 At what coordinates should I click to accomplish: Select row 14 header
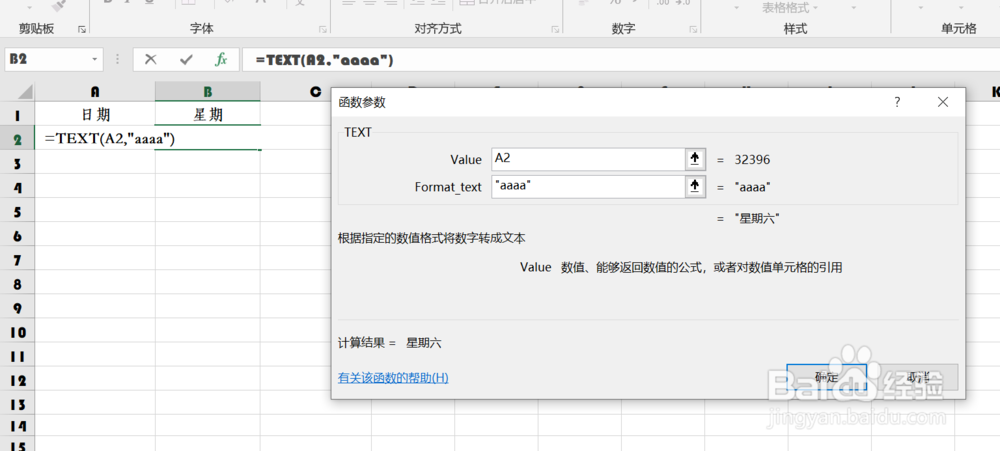pyautogui.click(x=17, y=425)
